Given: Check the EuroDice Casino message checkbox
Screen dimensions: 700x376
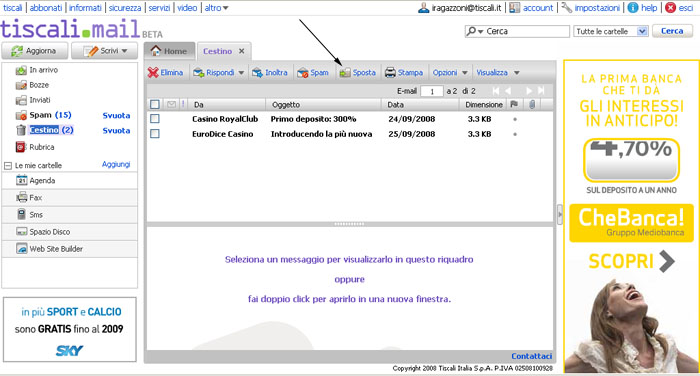Looking at the screenshot, I should 155,134.
